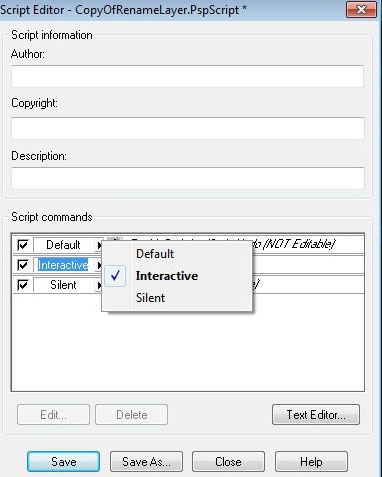
Task: Click the Description text box
Action: click(x=188, y=178)
